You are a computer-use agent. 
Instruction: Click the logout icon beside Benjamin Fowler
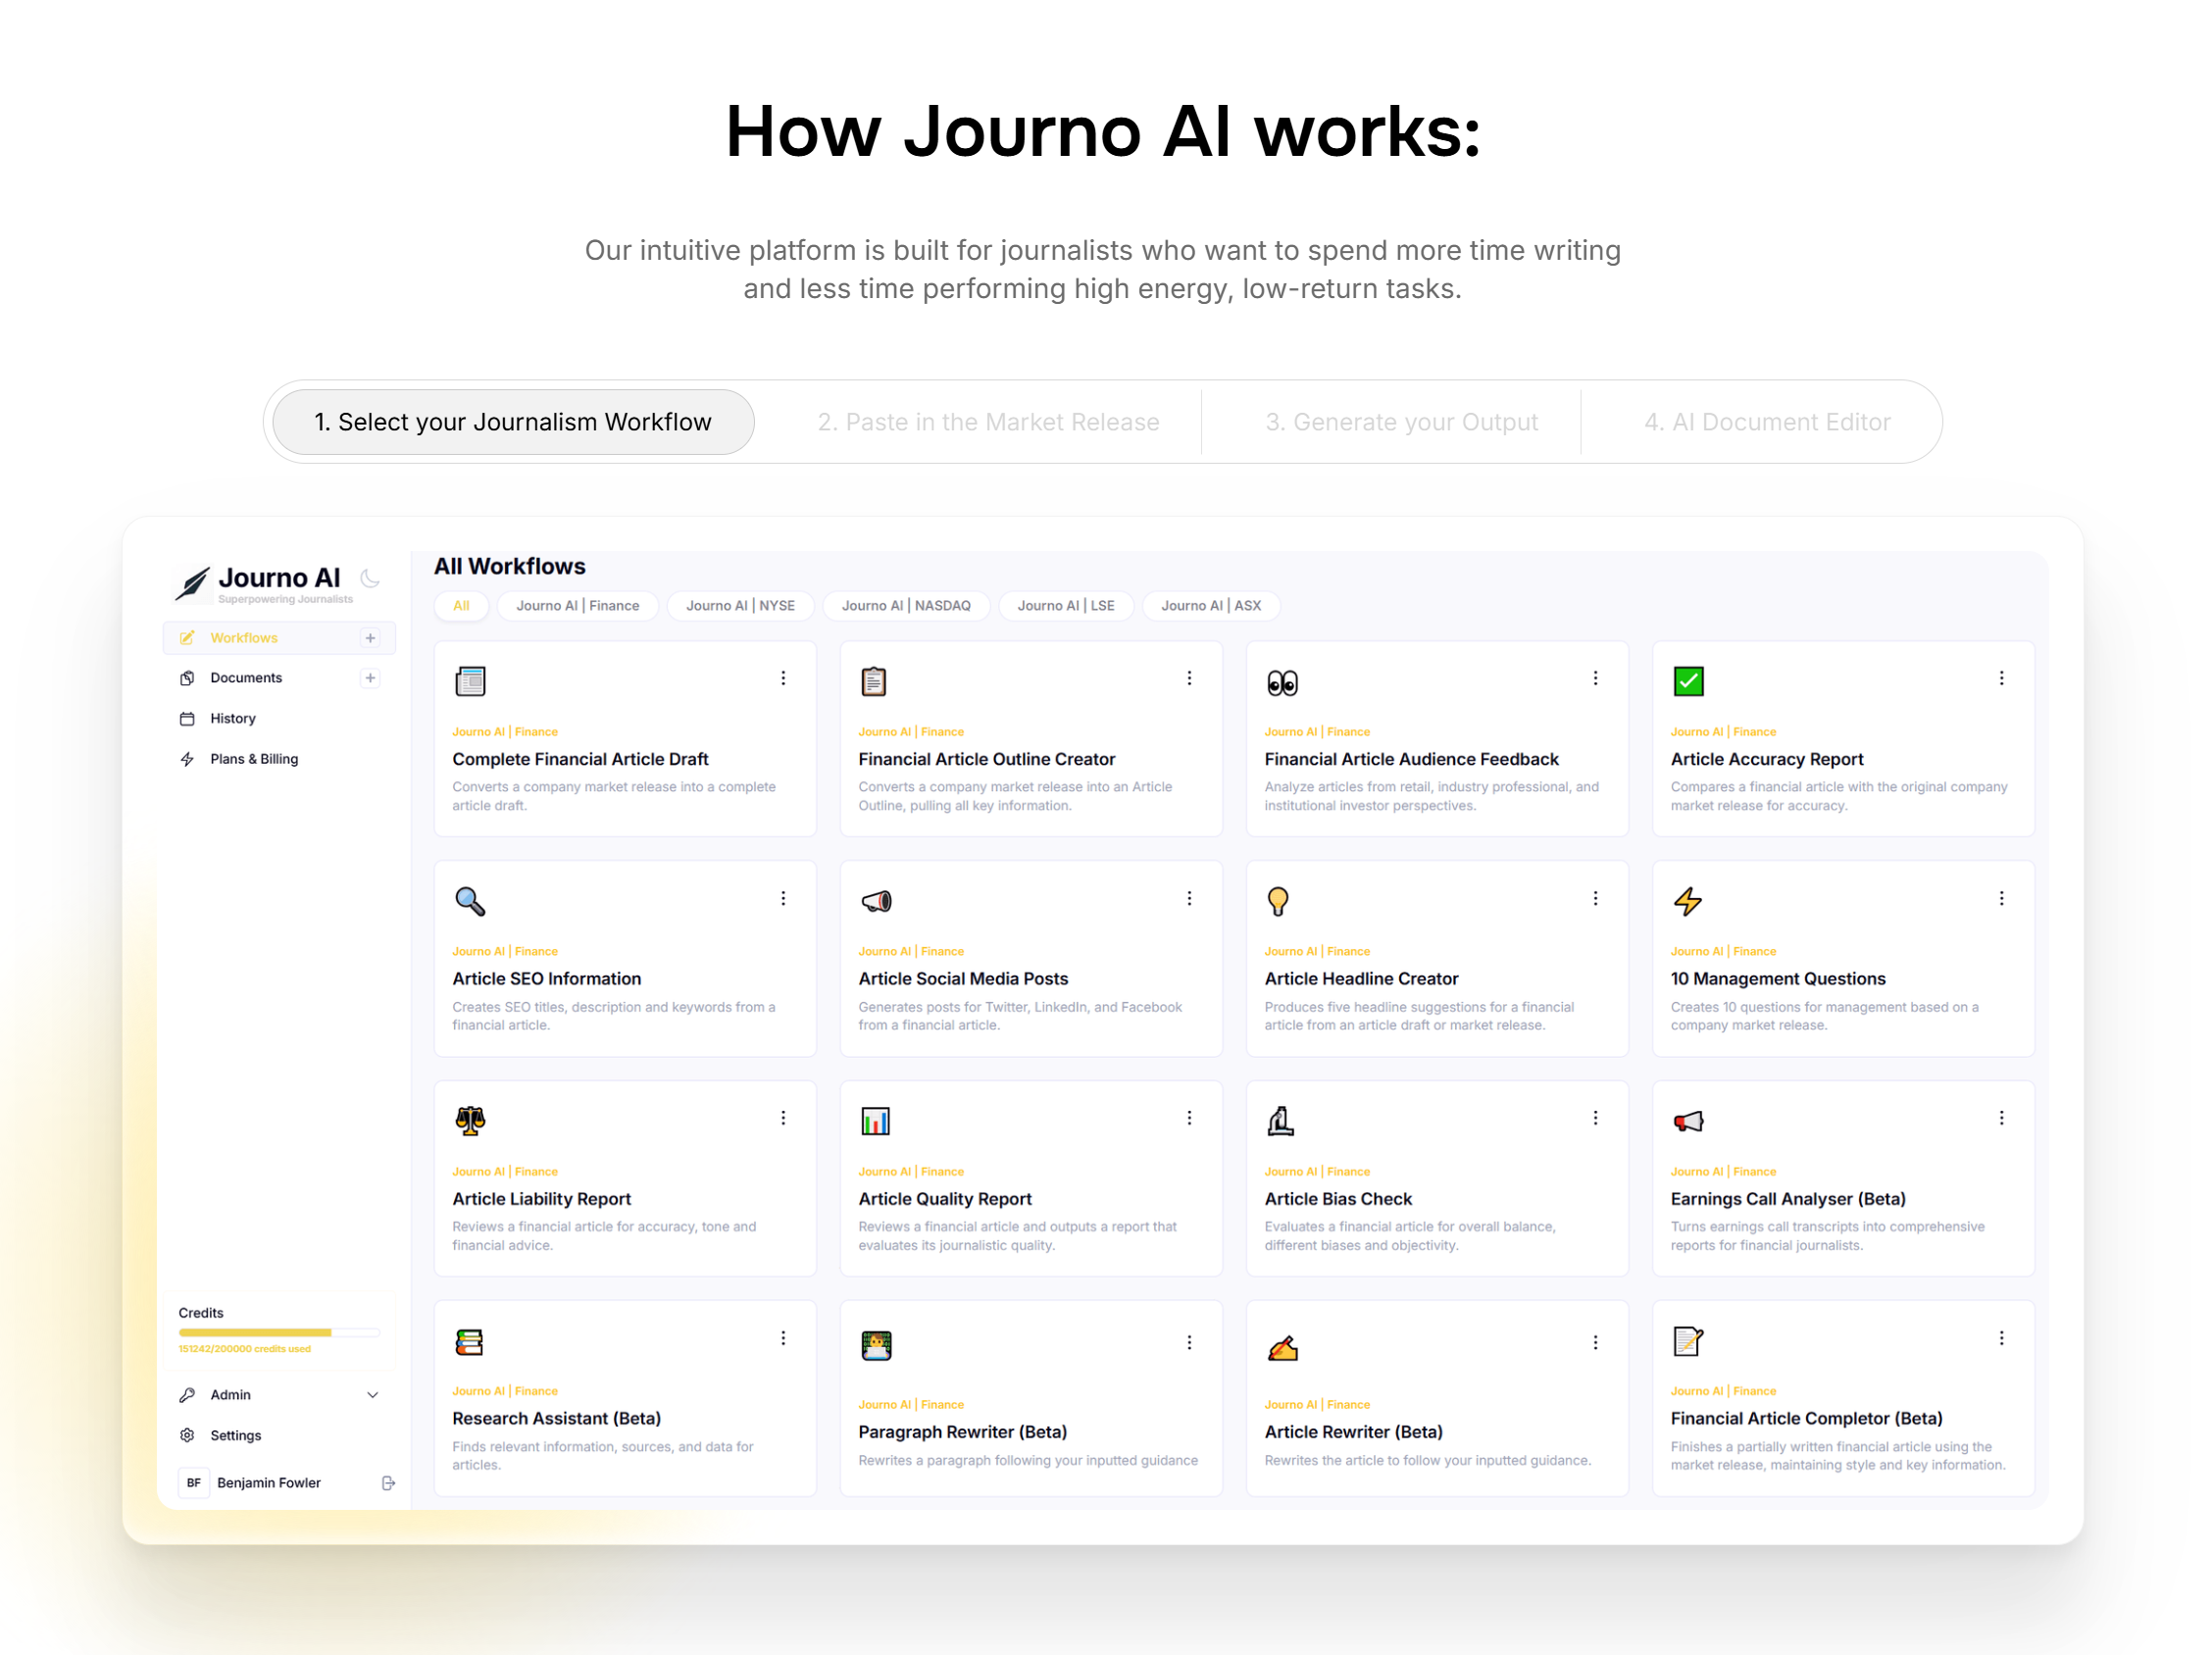[x=388, y=1484]
